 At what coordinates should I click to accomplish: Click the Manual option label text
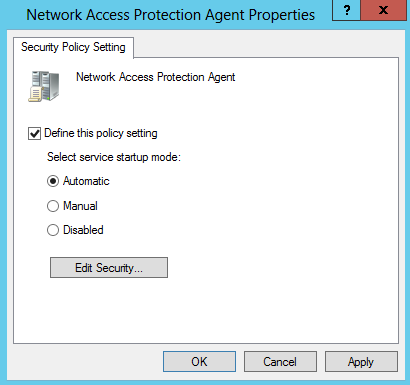point(80,206)
